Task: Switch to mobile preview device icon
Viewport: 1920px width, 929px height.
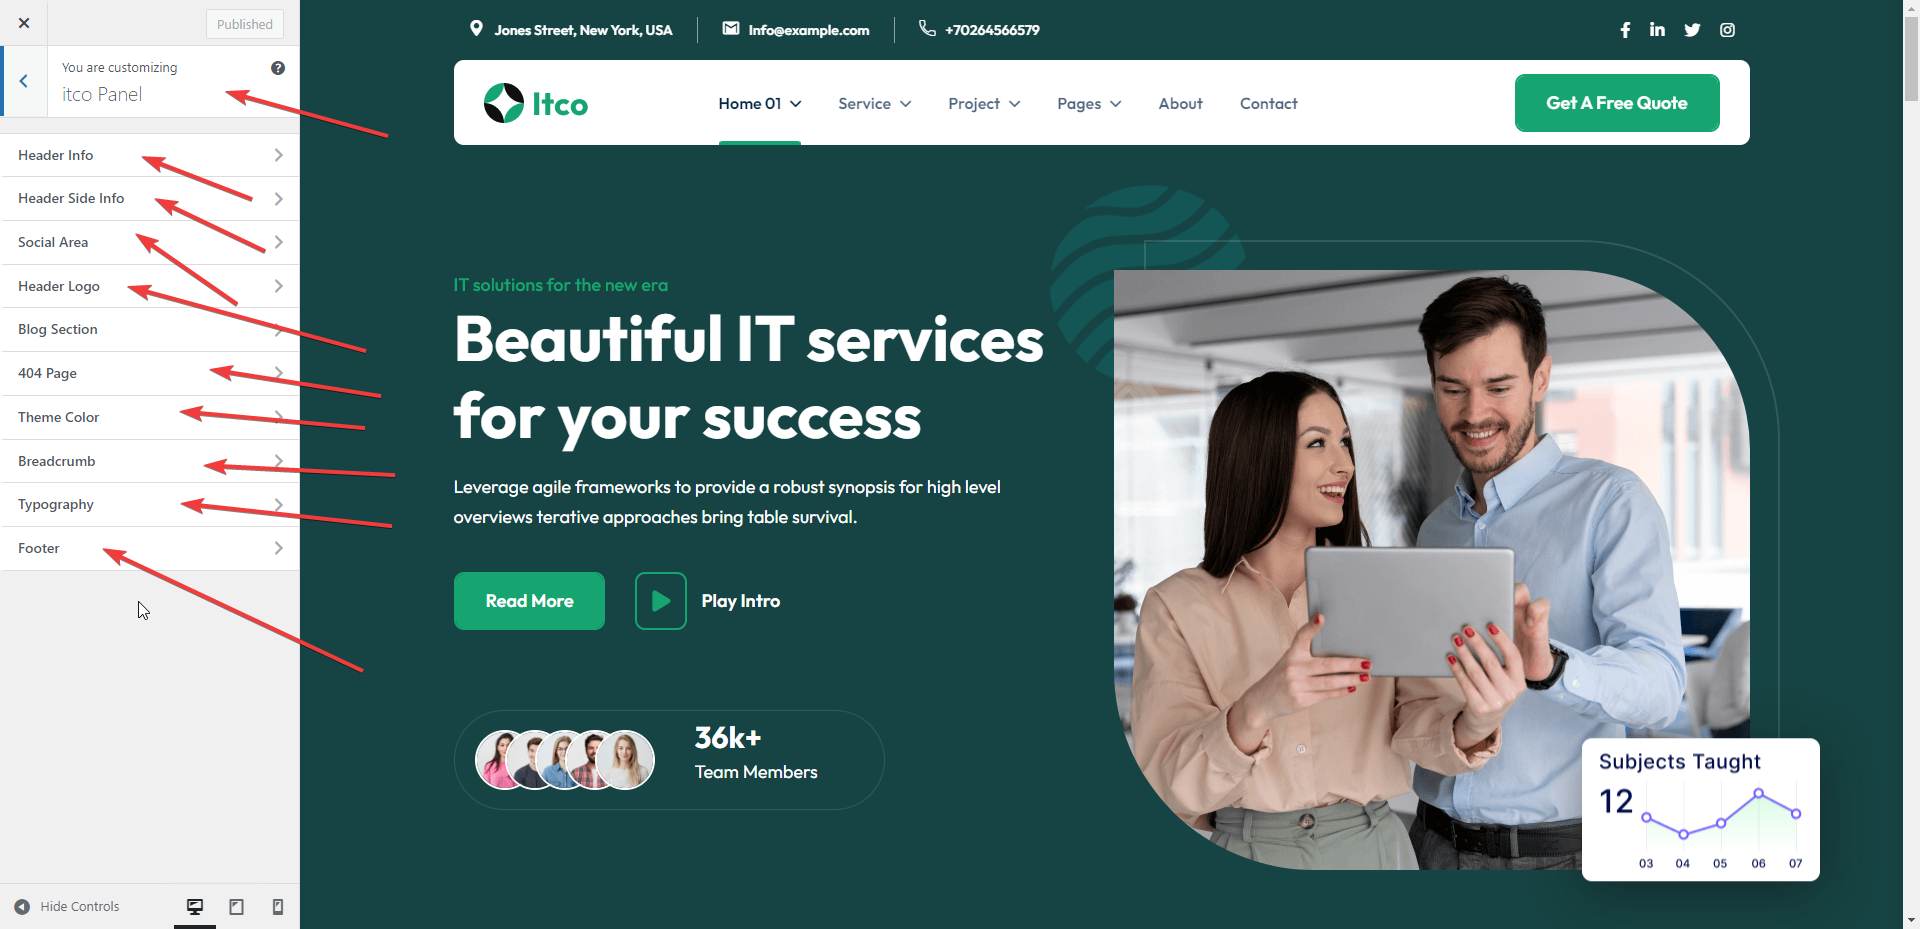Action: (x=278, y=906)
